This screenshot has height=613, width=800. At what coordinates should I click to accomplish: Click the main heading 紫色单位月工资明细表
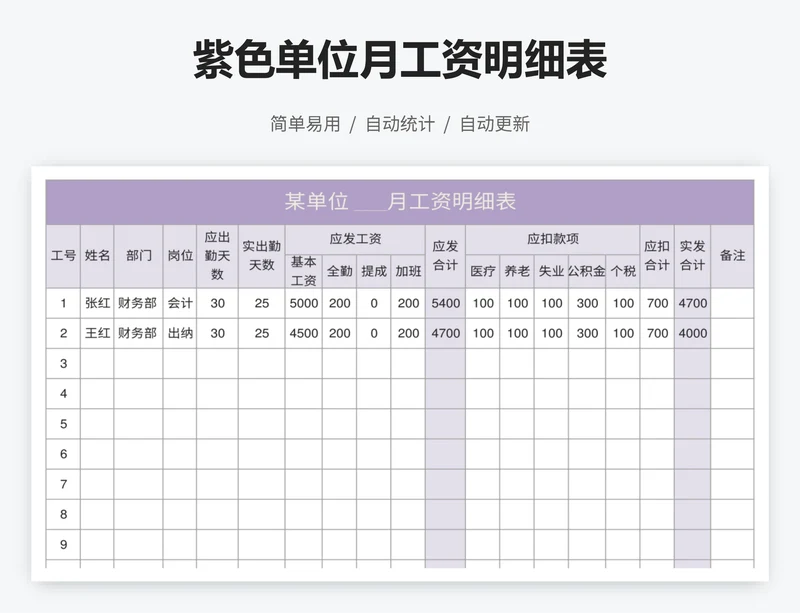pos(400,60)
